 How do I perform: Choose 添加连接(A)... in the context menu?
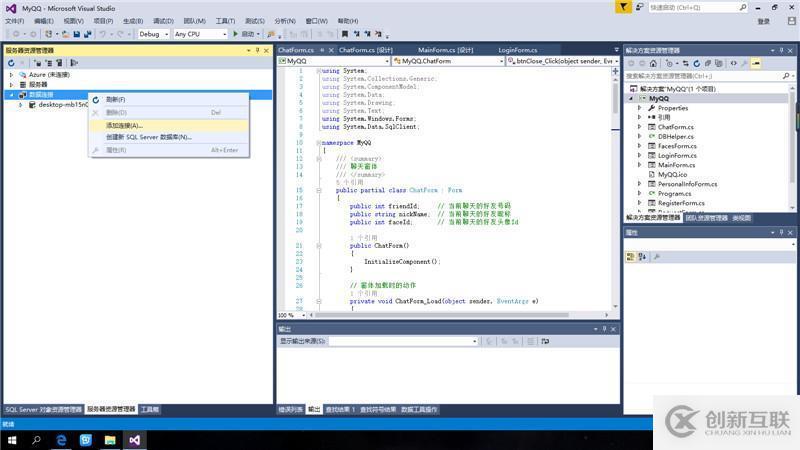(x=168, y=125)
